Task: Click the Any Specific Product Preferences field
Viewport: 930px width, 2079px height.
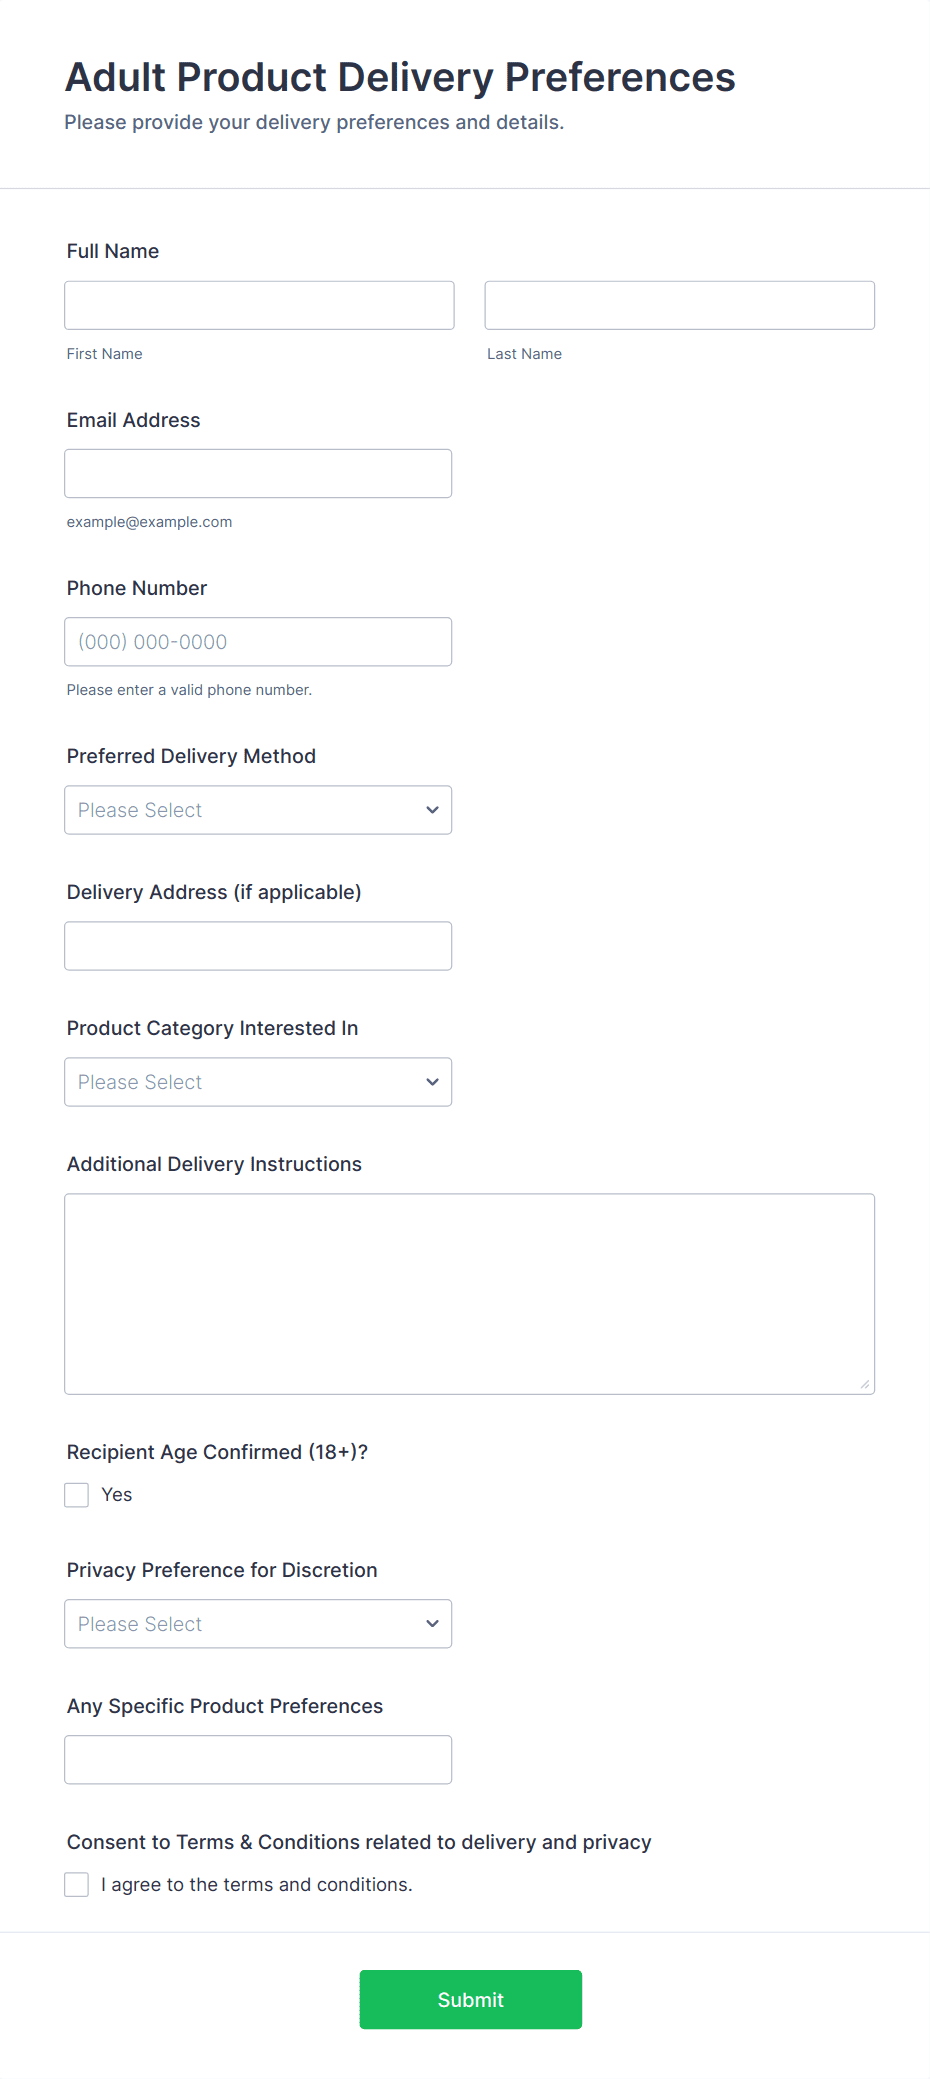Action: 258,1760
